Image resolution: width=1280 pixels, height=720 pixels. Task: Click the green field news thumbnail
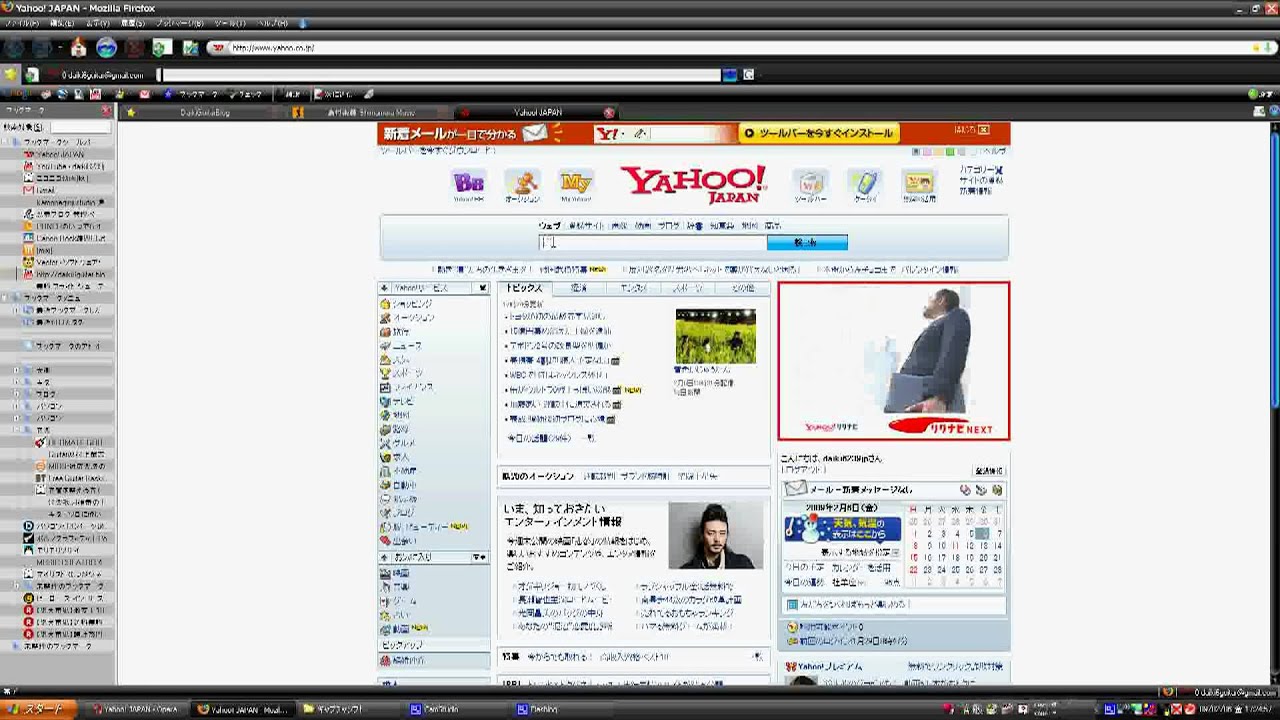[715, 336]
